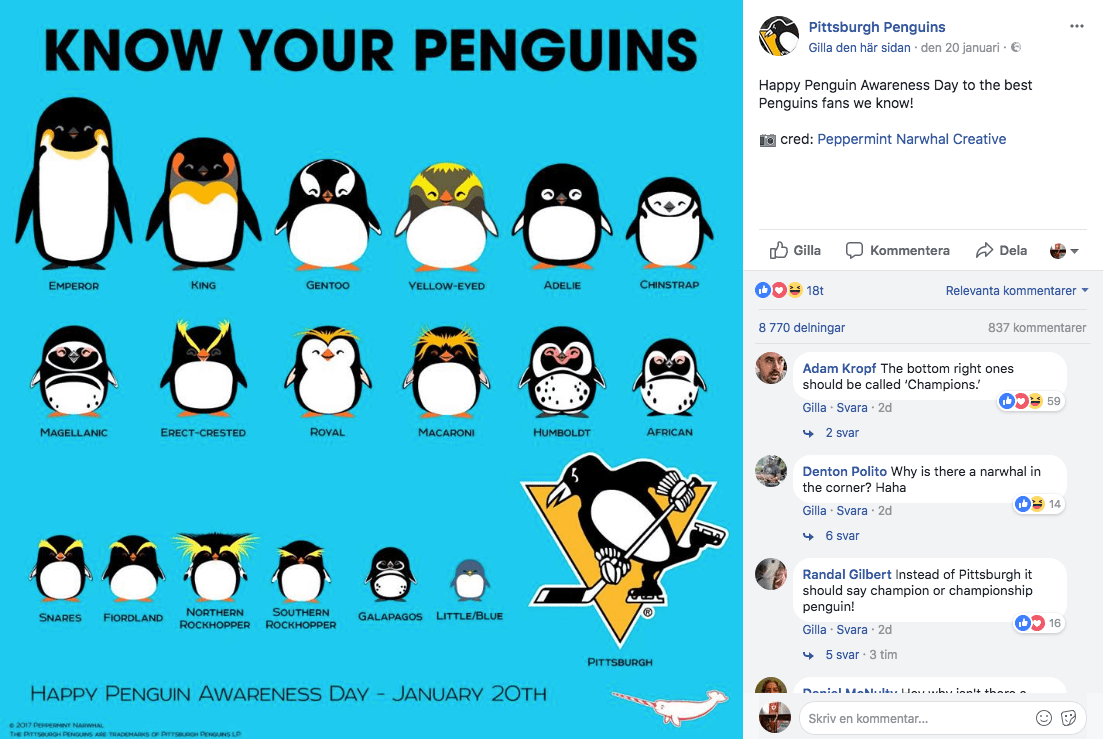The image size is (1103, 739).
Task: Click the Gilla thumbs-up icon under the post
Action: coord(779,250)
